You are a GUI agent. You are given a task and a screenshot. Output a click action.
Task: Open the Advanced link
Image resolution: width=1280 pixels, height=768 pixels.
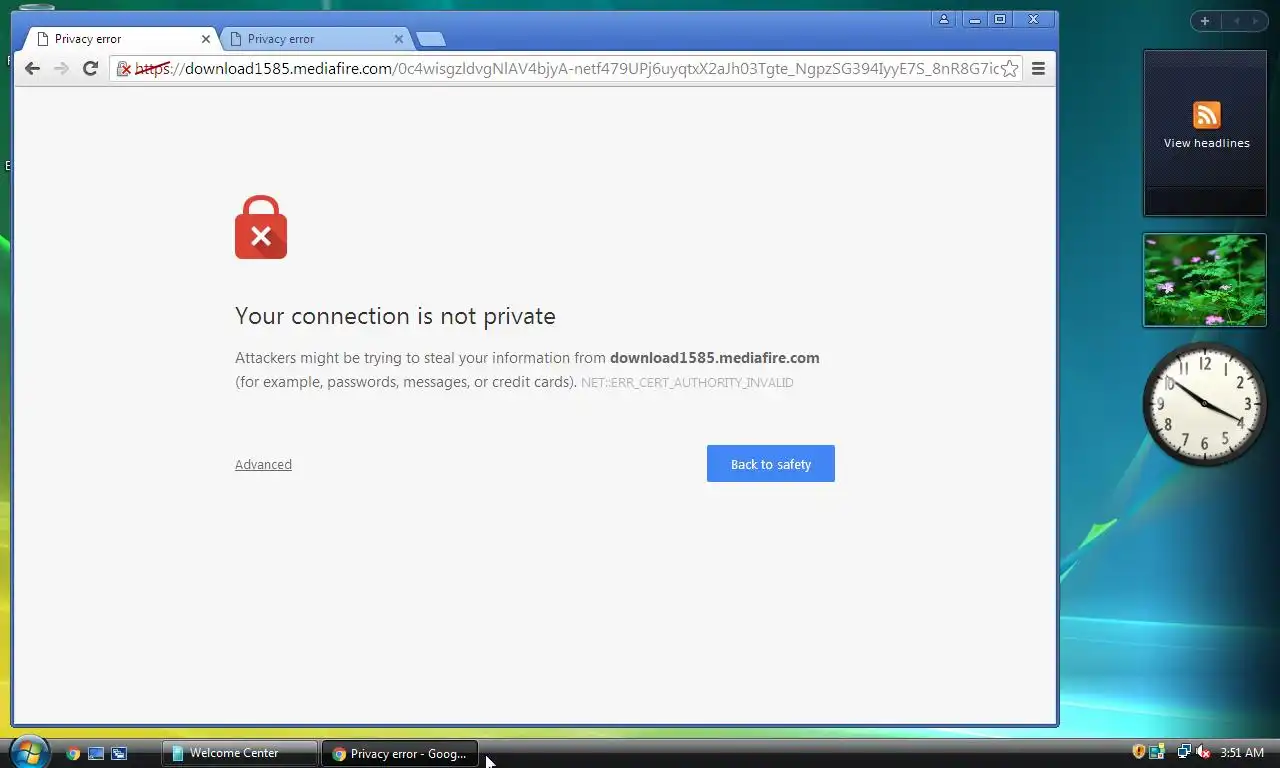tap(263, 464)
